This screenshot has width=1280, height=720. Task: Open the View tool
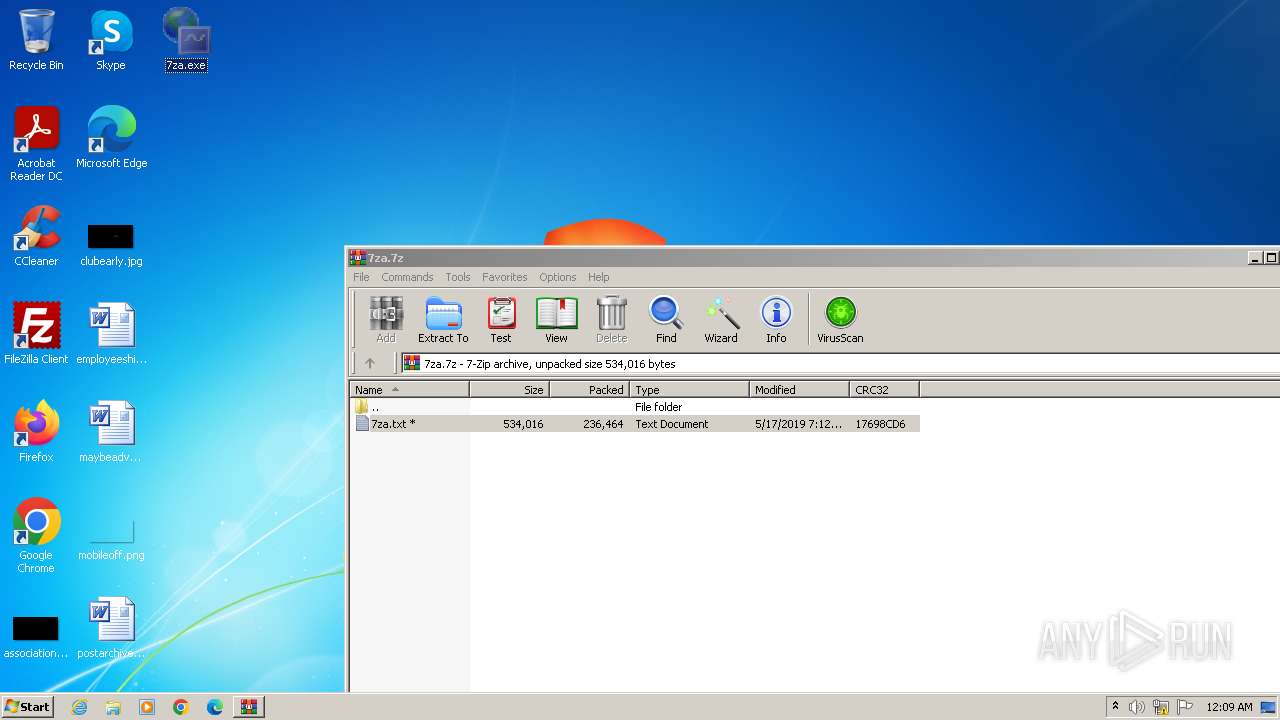(x=556, y=320)
